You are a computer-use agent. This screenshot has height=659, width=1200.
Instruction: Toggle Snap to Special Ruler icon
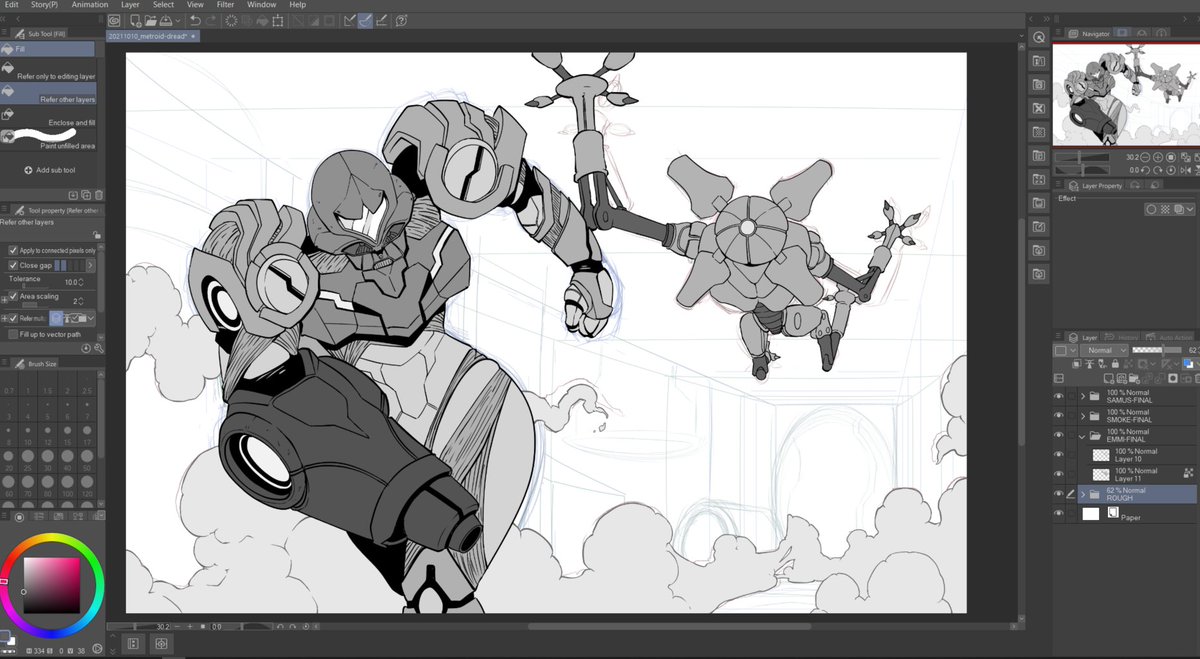(x=366, y=20)
